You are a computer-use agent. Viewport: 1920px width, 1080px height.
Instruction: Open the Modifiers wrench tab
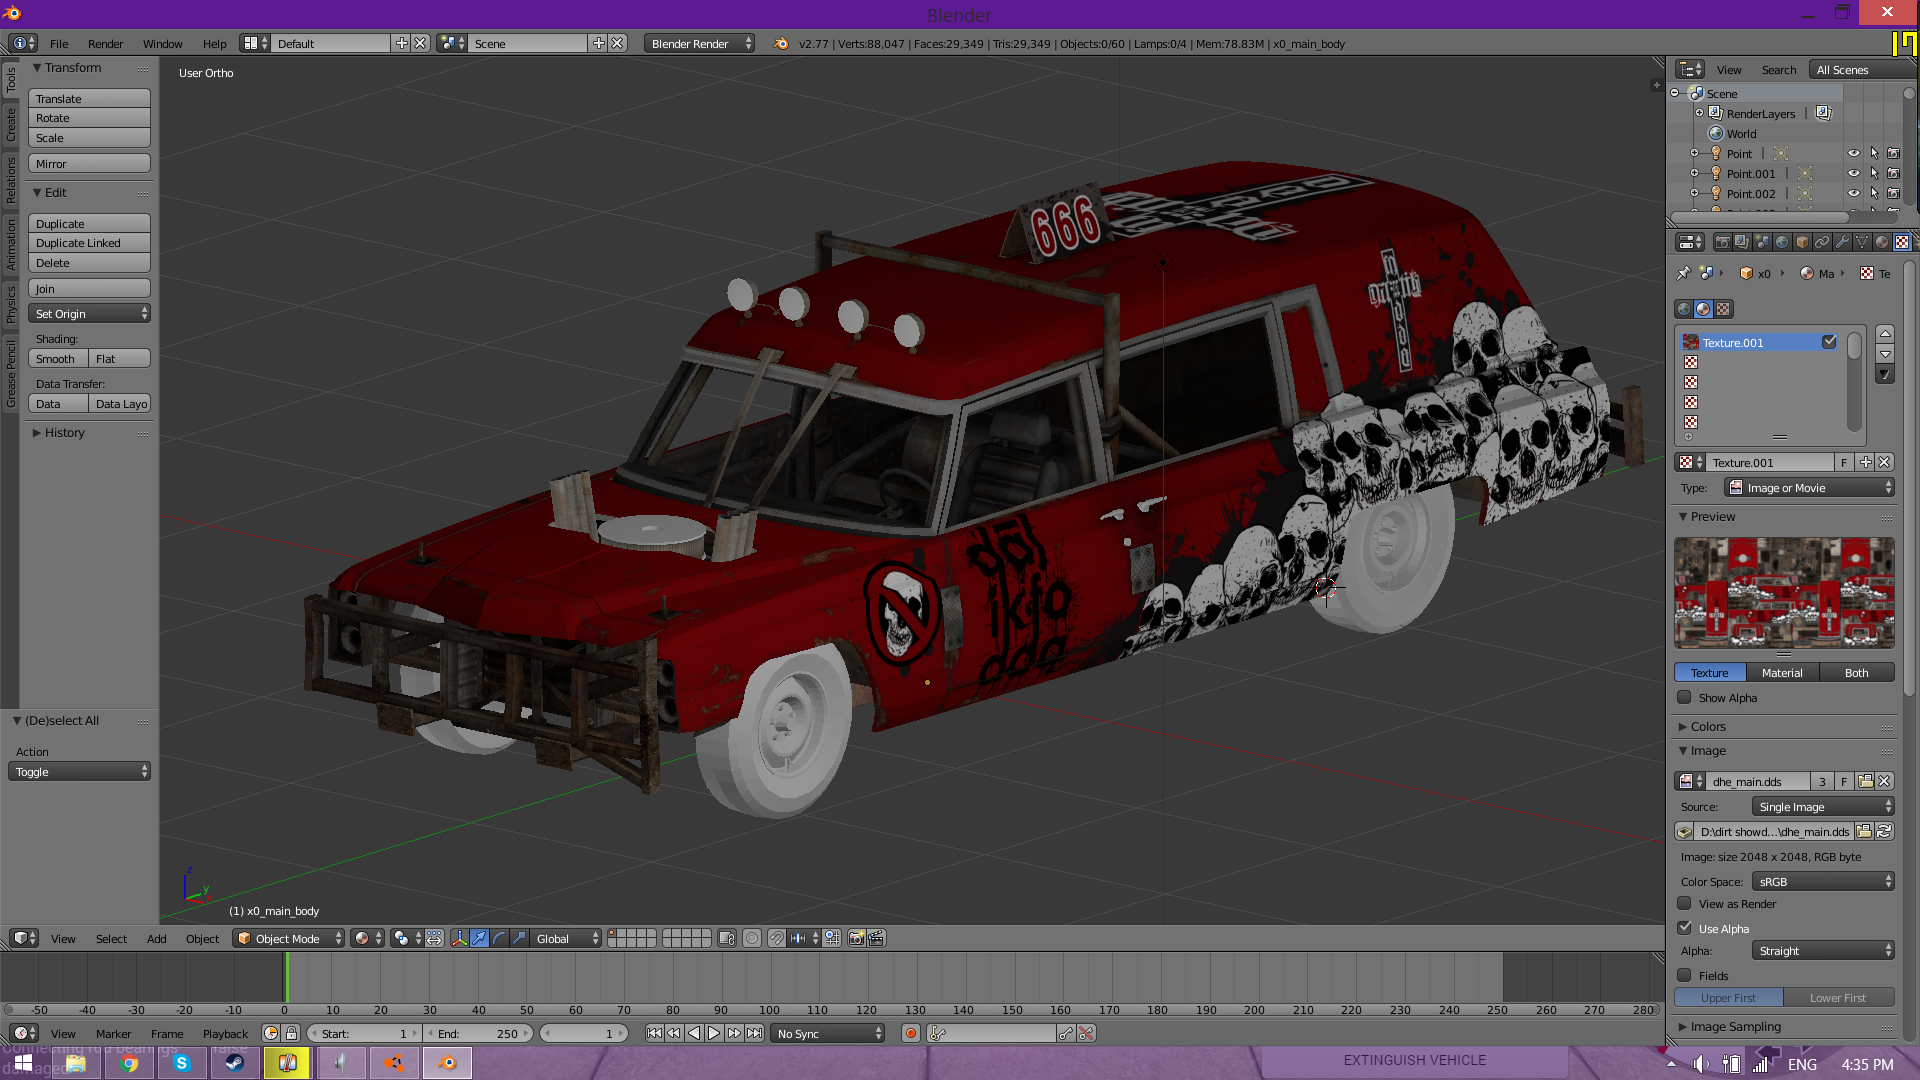(x=1842, y=242)
